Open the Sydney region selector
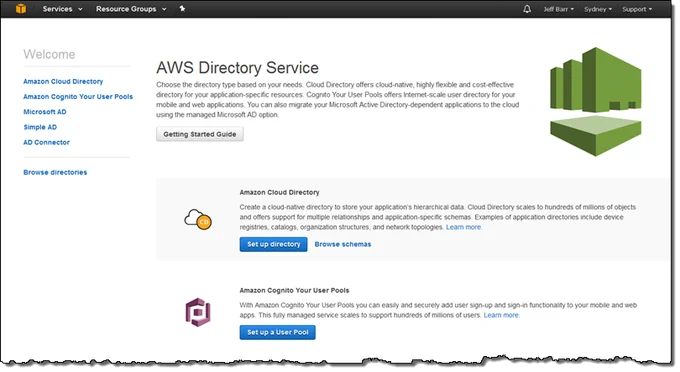680x372 pixels. [598, 9]
